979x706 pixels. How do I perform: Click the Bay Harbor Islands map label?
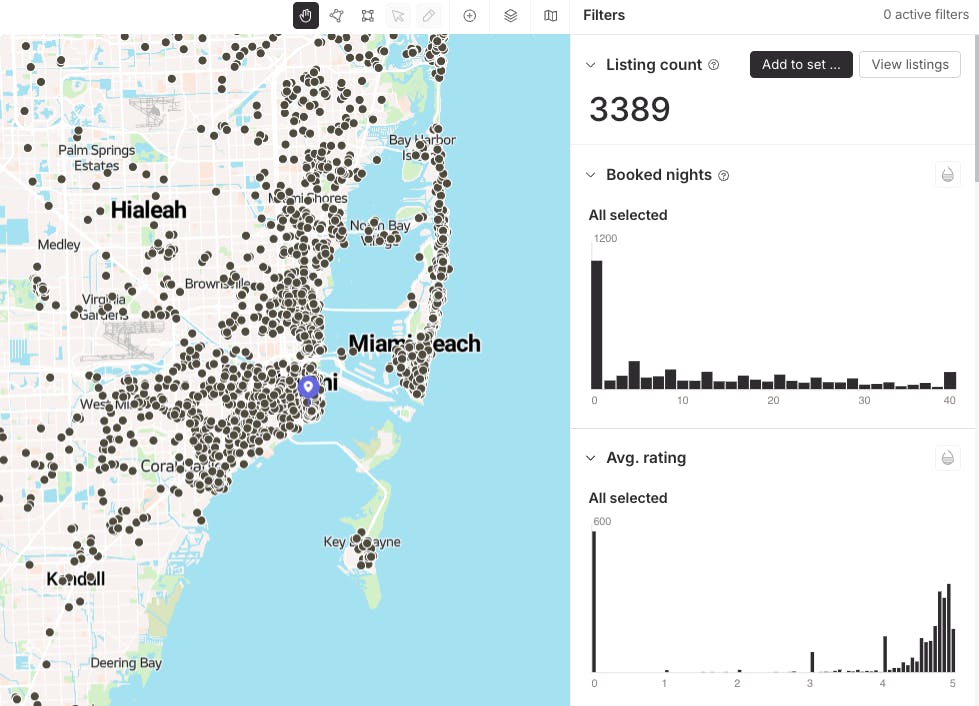click(422, 147)
